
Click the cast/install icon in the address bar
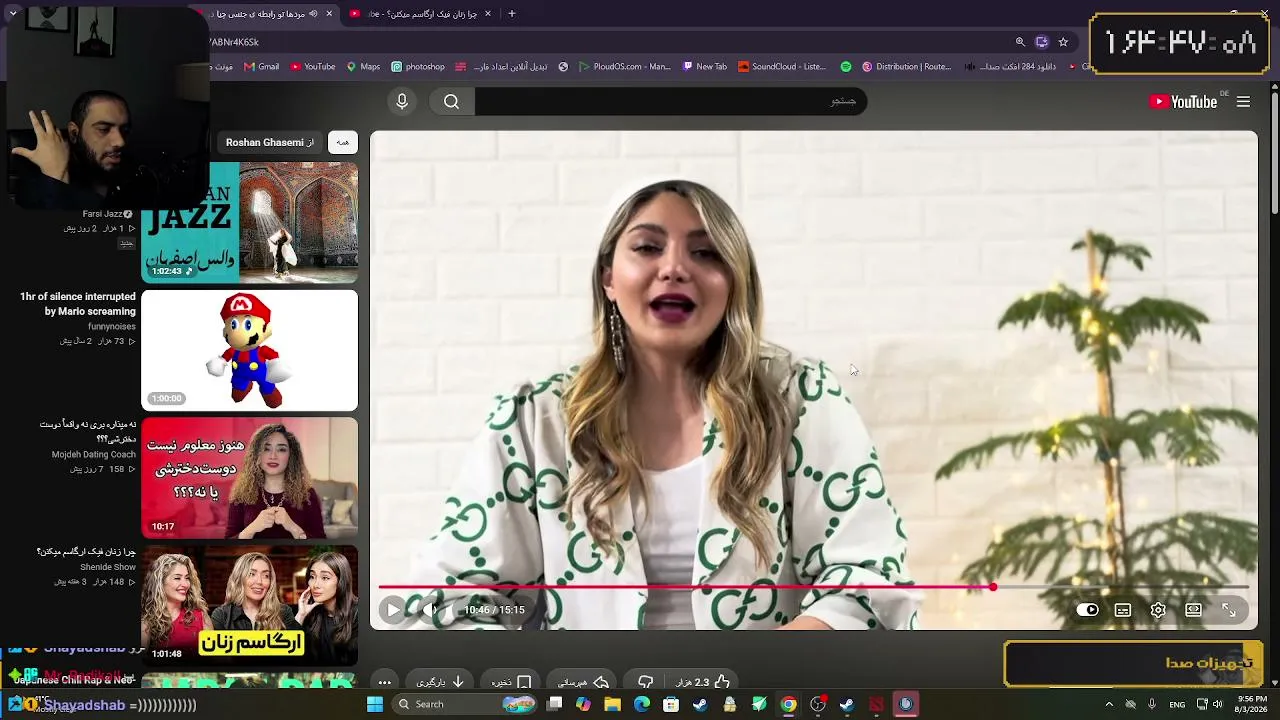[1042, 42]
